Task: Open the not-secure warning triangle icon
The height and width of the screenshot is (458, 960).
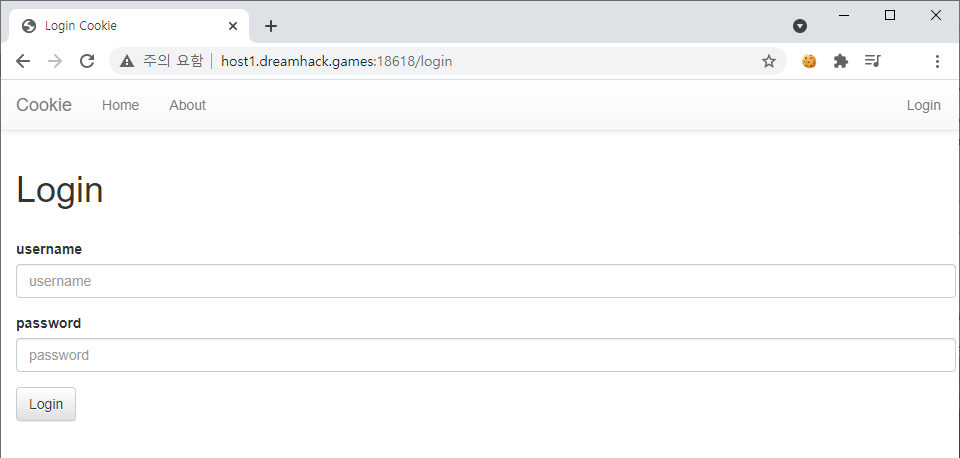Action: coord(127,61)
